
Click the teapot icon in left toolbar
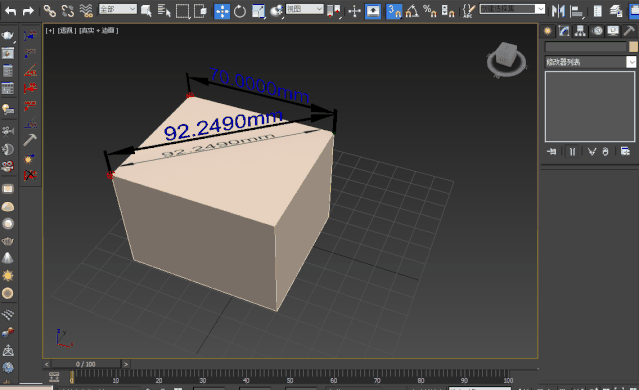tap(8, 36)
